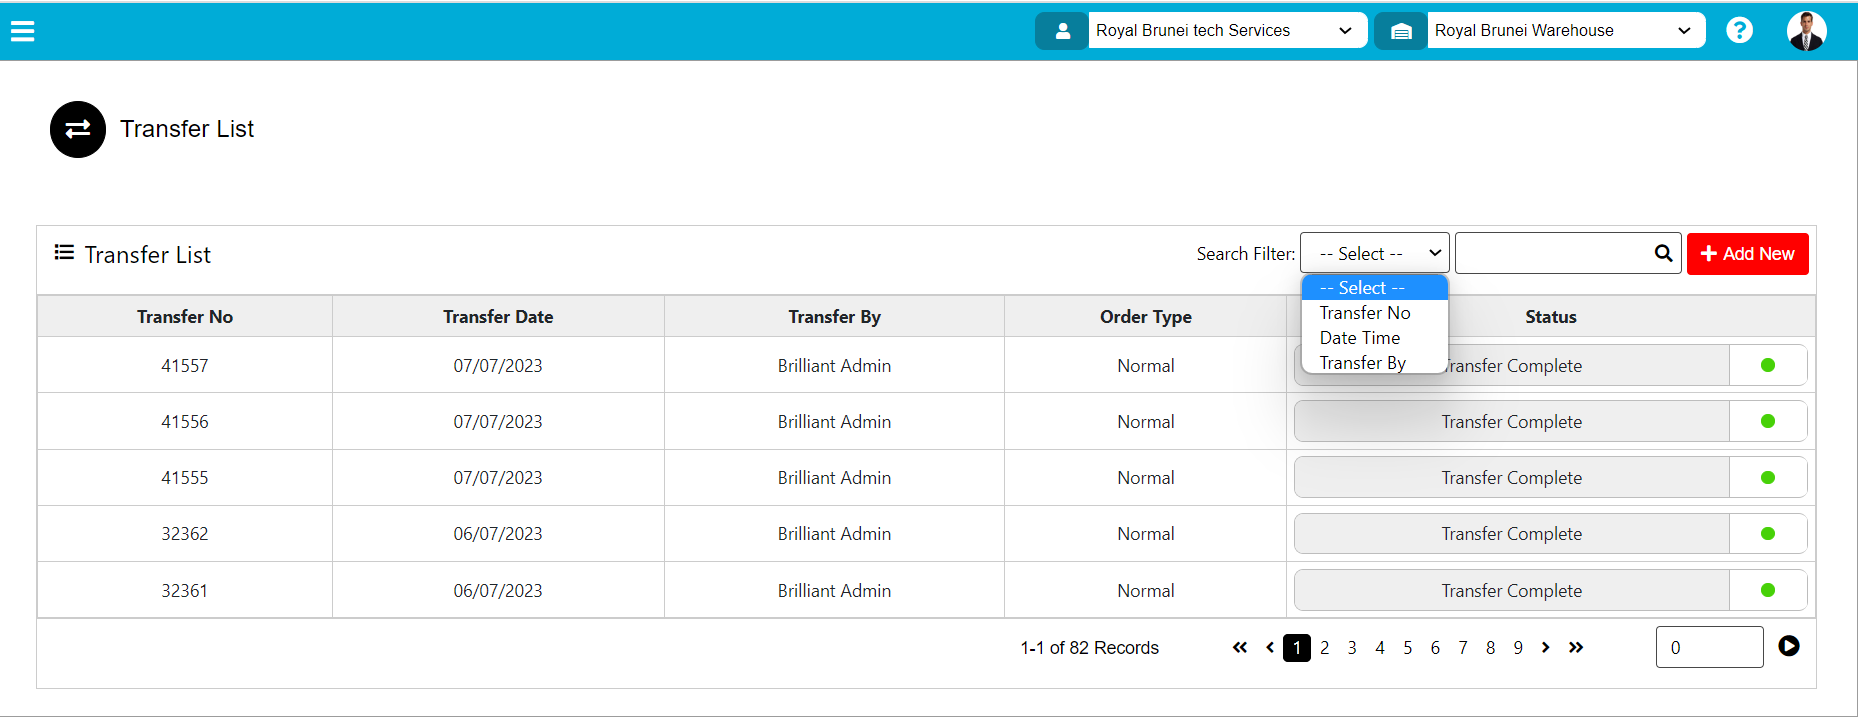The width and height of the screenshot is (1858, 727).
Task: Focus the page number input field
Action: point(1709,647)
